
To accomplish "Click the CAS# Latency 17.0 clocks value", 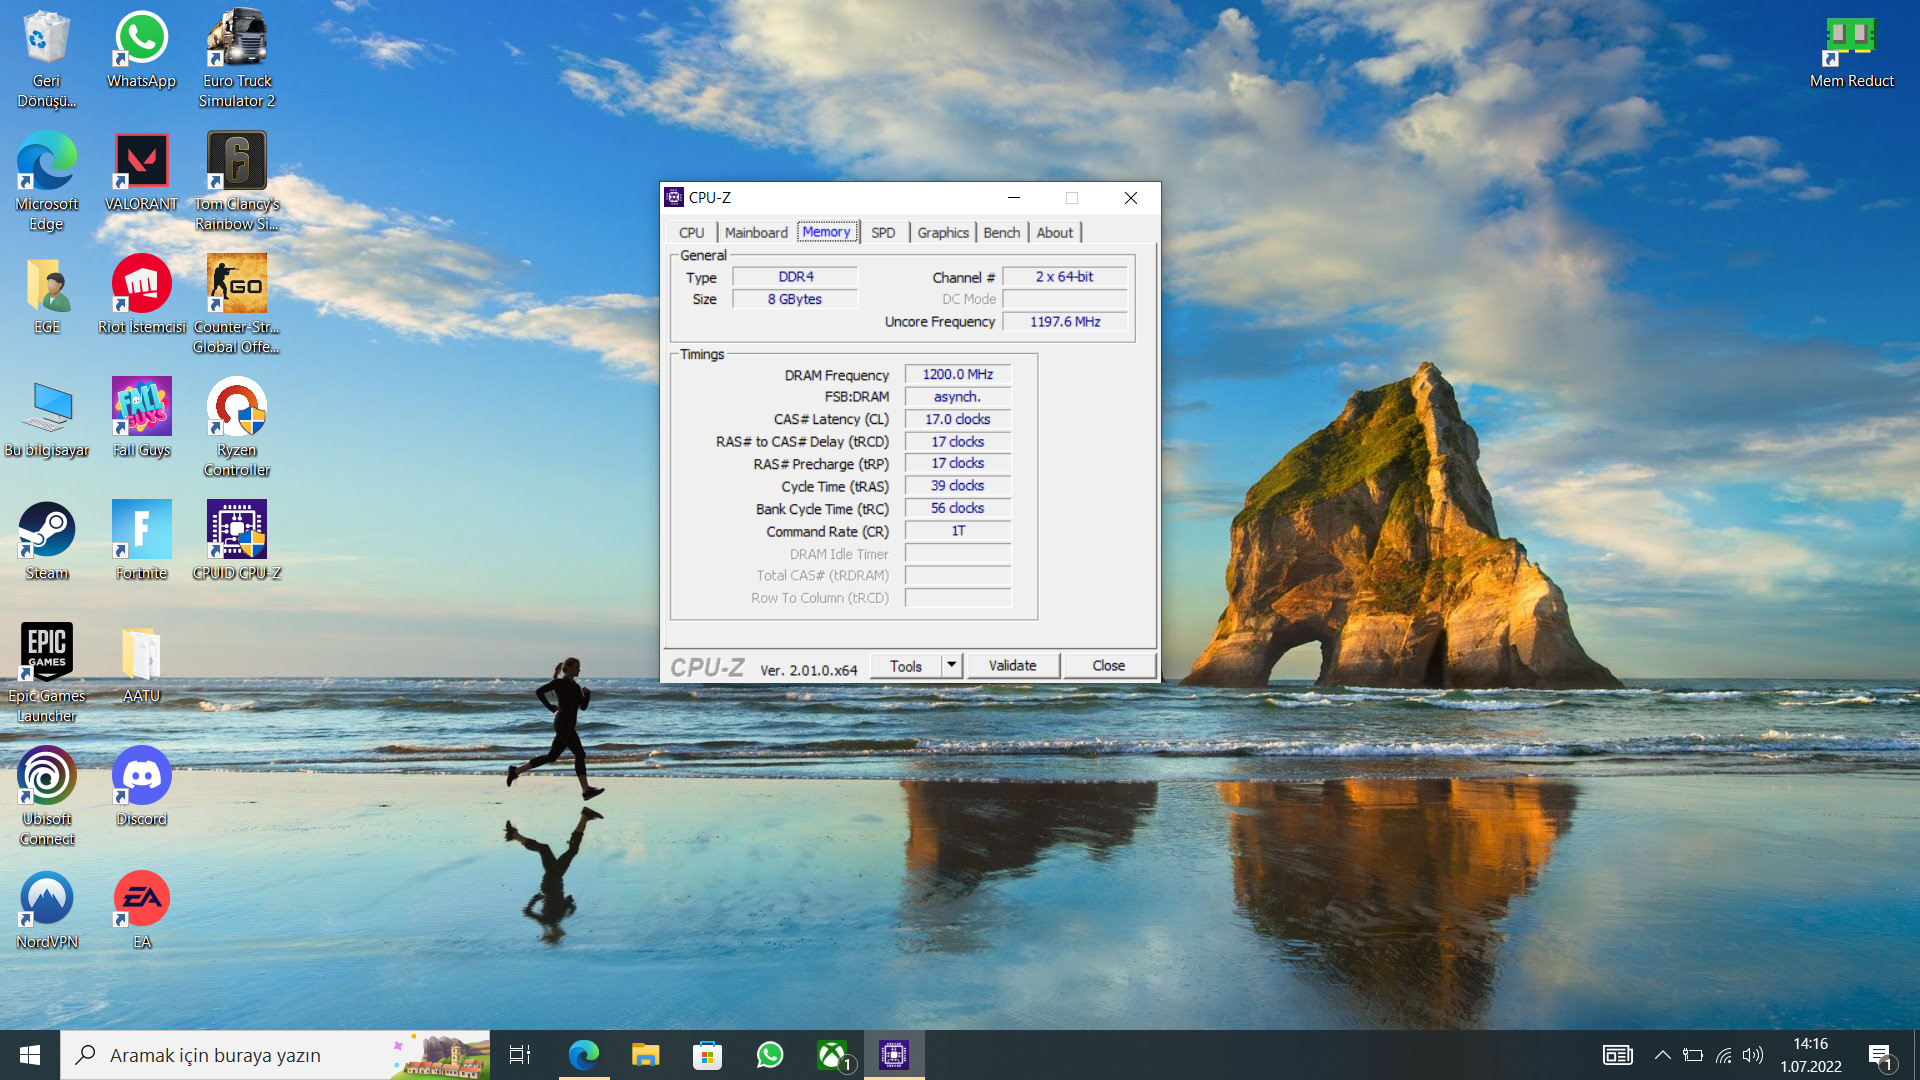I will coord(957,419).
